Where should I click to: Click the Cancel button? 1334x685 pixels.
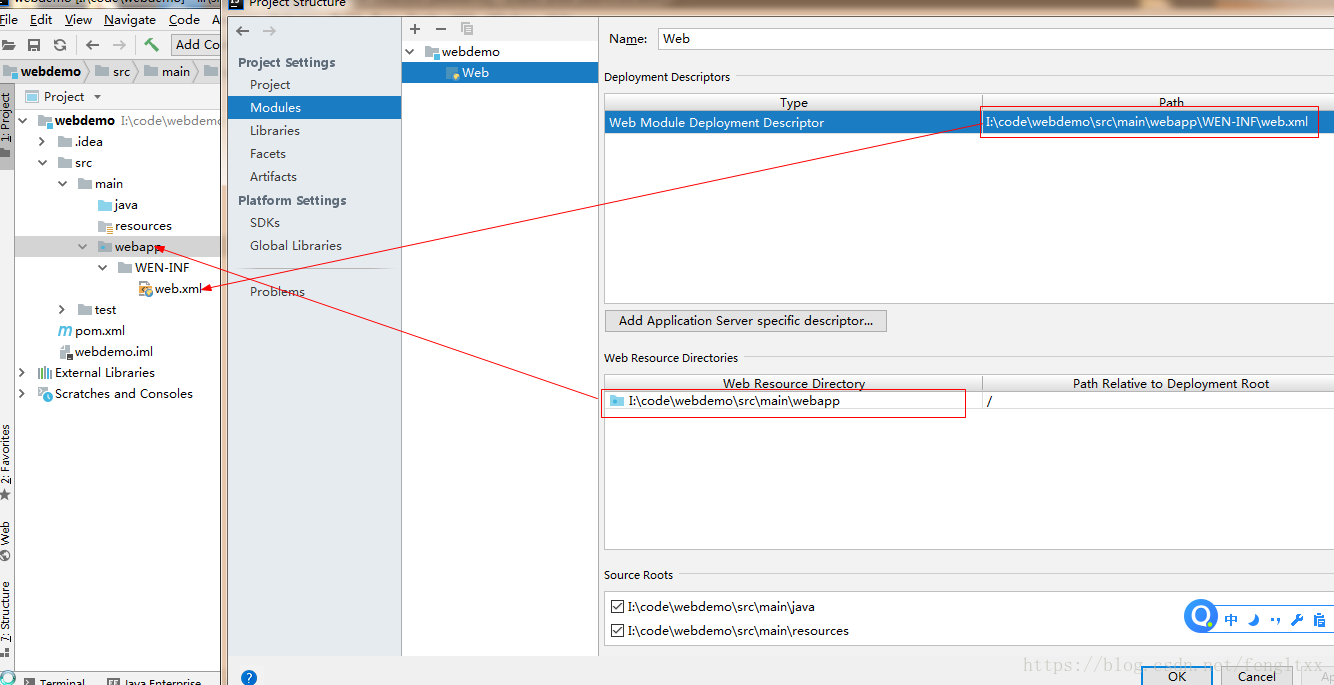[x=1257, y=676]
